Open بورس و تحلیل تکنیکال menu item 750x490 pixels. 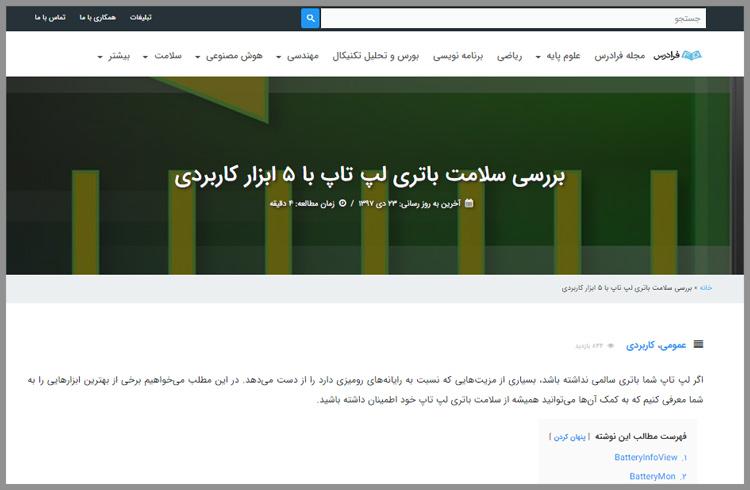[x=375, y=56]
